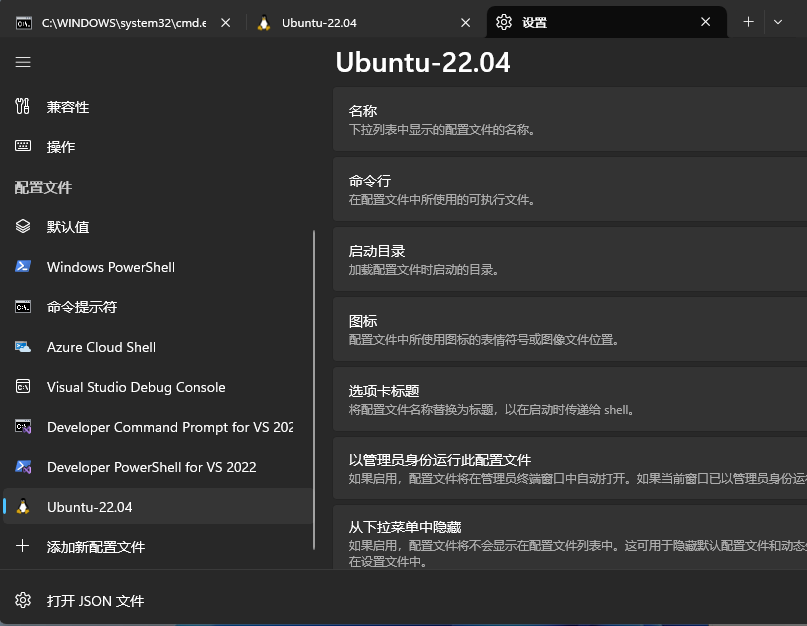Open a new tab with plus button

748,22
